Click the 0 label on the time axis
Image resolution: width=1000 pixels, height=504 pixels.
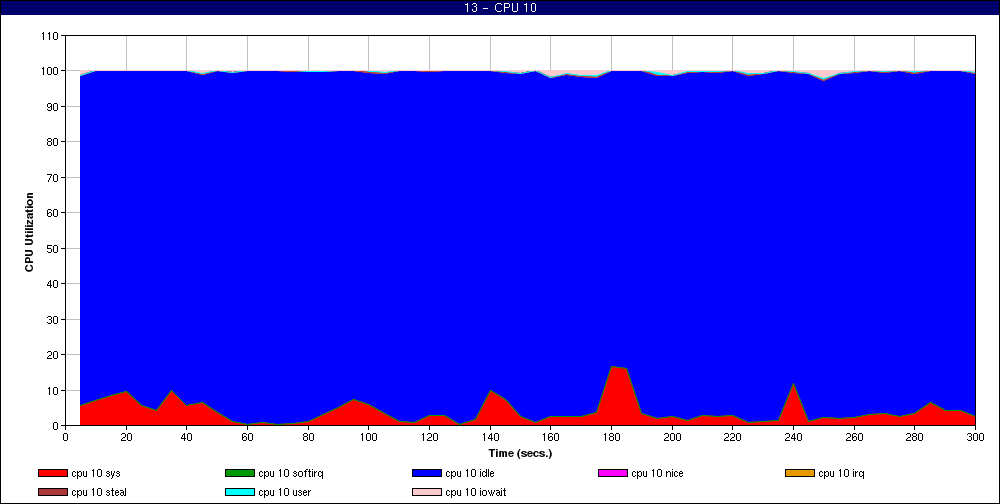coord(65,437)
